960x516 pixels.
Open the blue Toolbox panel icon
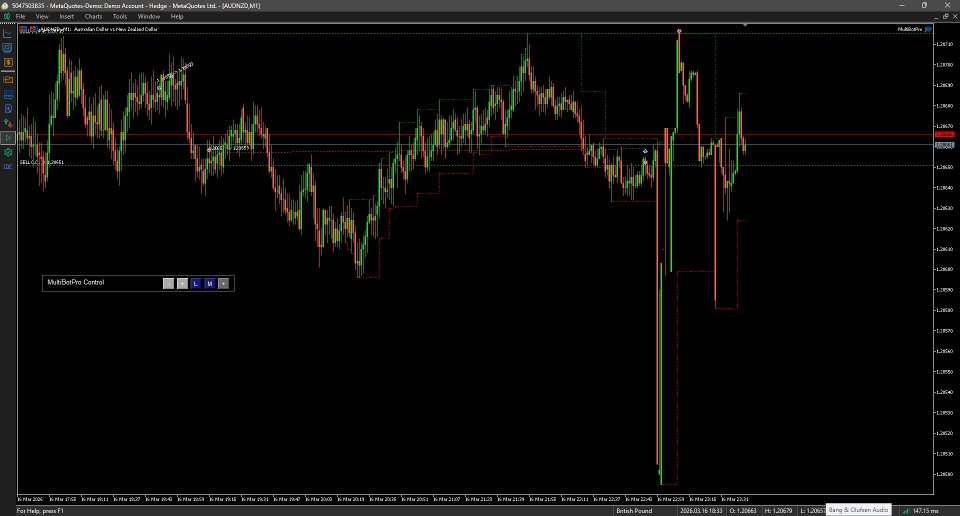click(8, 94)
